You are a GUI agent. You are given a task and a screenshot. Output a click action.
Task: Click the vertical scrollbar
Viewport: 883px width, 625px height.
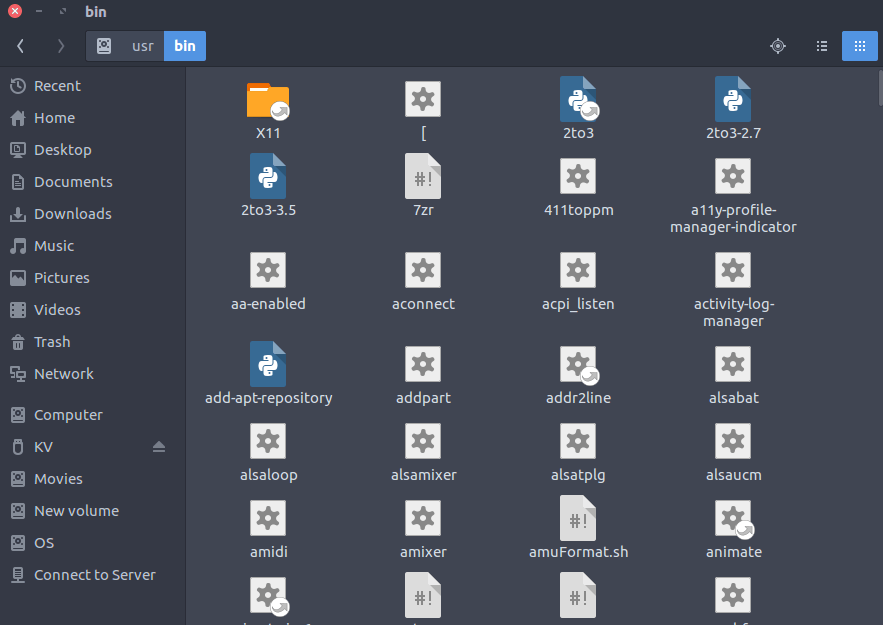pos(877,90)
